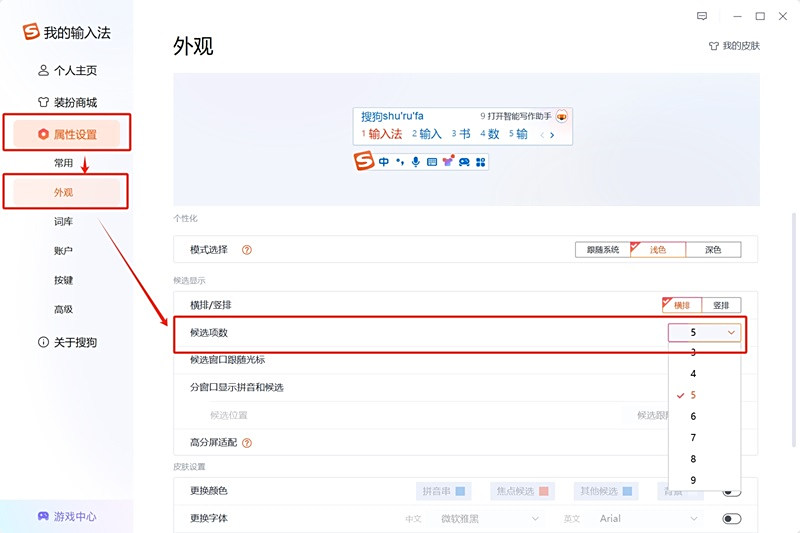Click help icon next to 模式选择

246,250
